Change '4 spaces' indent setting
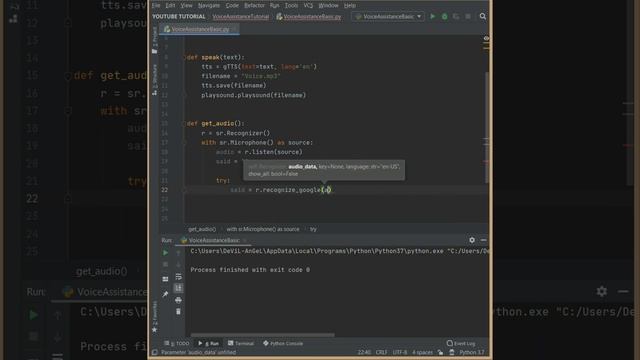This screenshot has height=360, width=640. coord(422,352)
